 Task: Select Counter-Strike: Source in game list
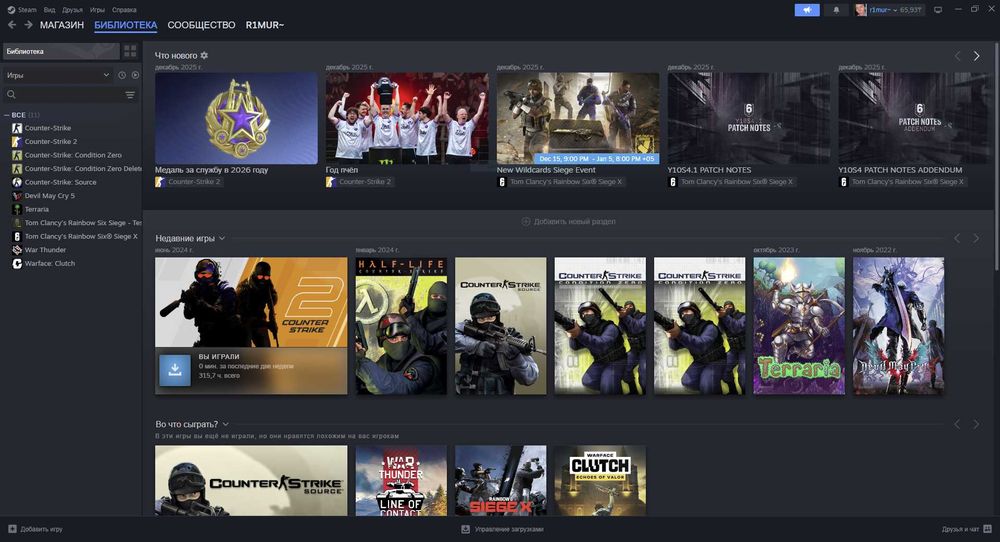tap(61, 182)
